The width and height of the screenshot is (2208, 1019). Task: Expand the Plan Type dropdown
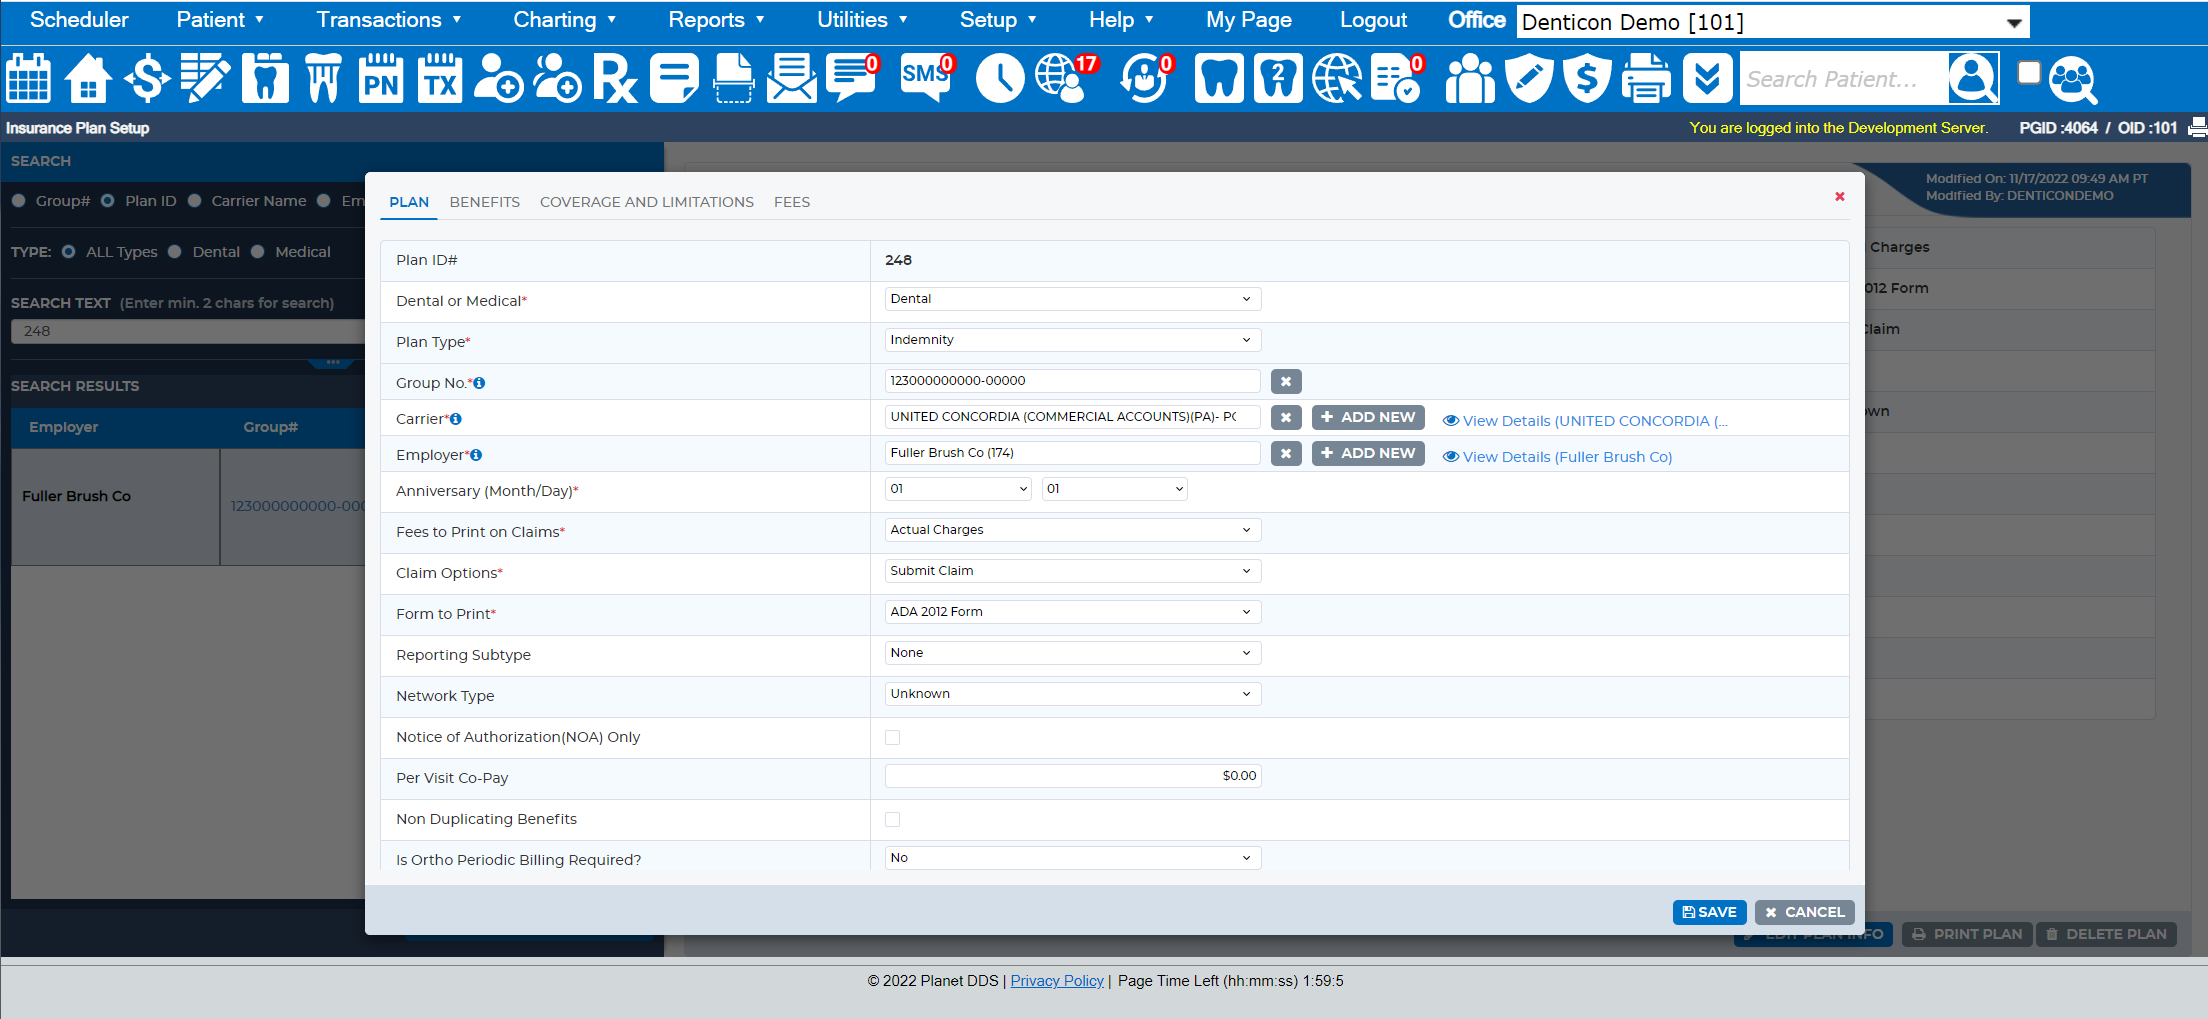tap(1073, 340)
